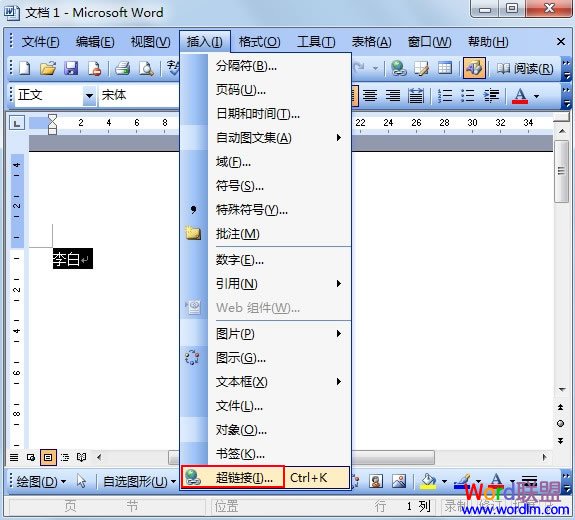This screenshot has width=575, height=520.
Task: Expand the 文本框(X) submenu
Action: pos(265,382)
